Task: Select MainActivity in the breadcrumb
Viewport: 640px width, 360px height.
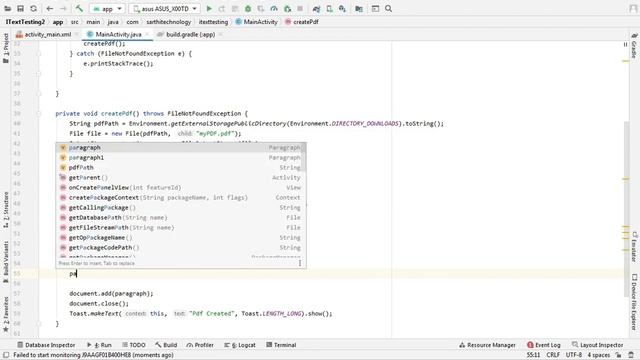Action: coord(256,22)
